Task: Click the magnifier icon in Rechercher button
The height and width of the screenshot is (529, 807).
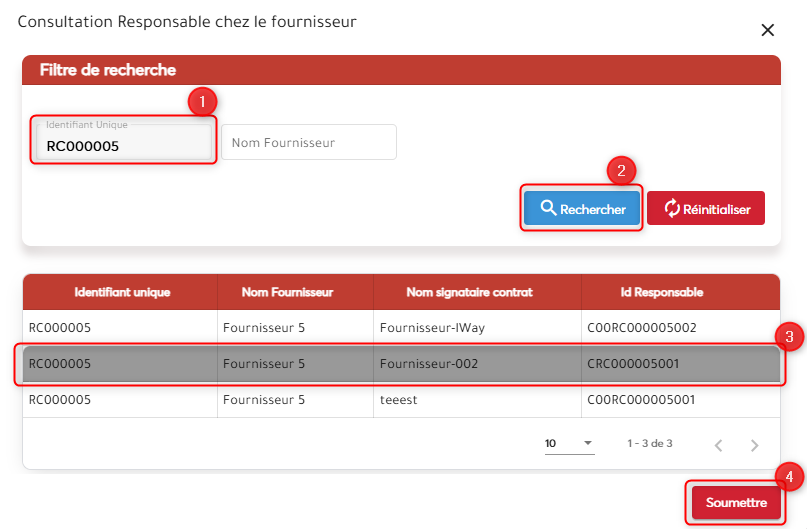Action: click(x=548, y=209)
